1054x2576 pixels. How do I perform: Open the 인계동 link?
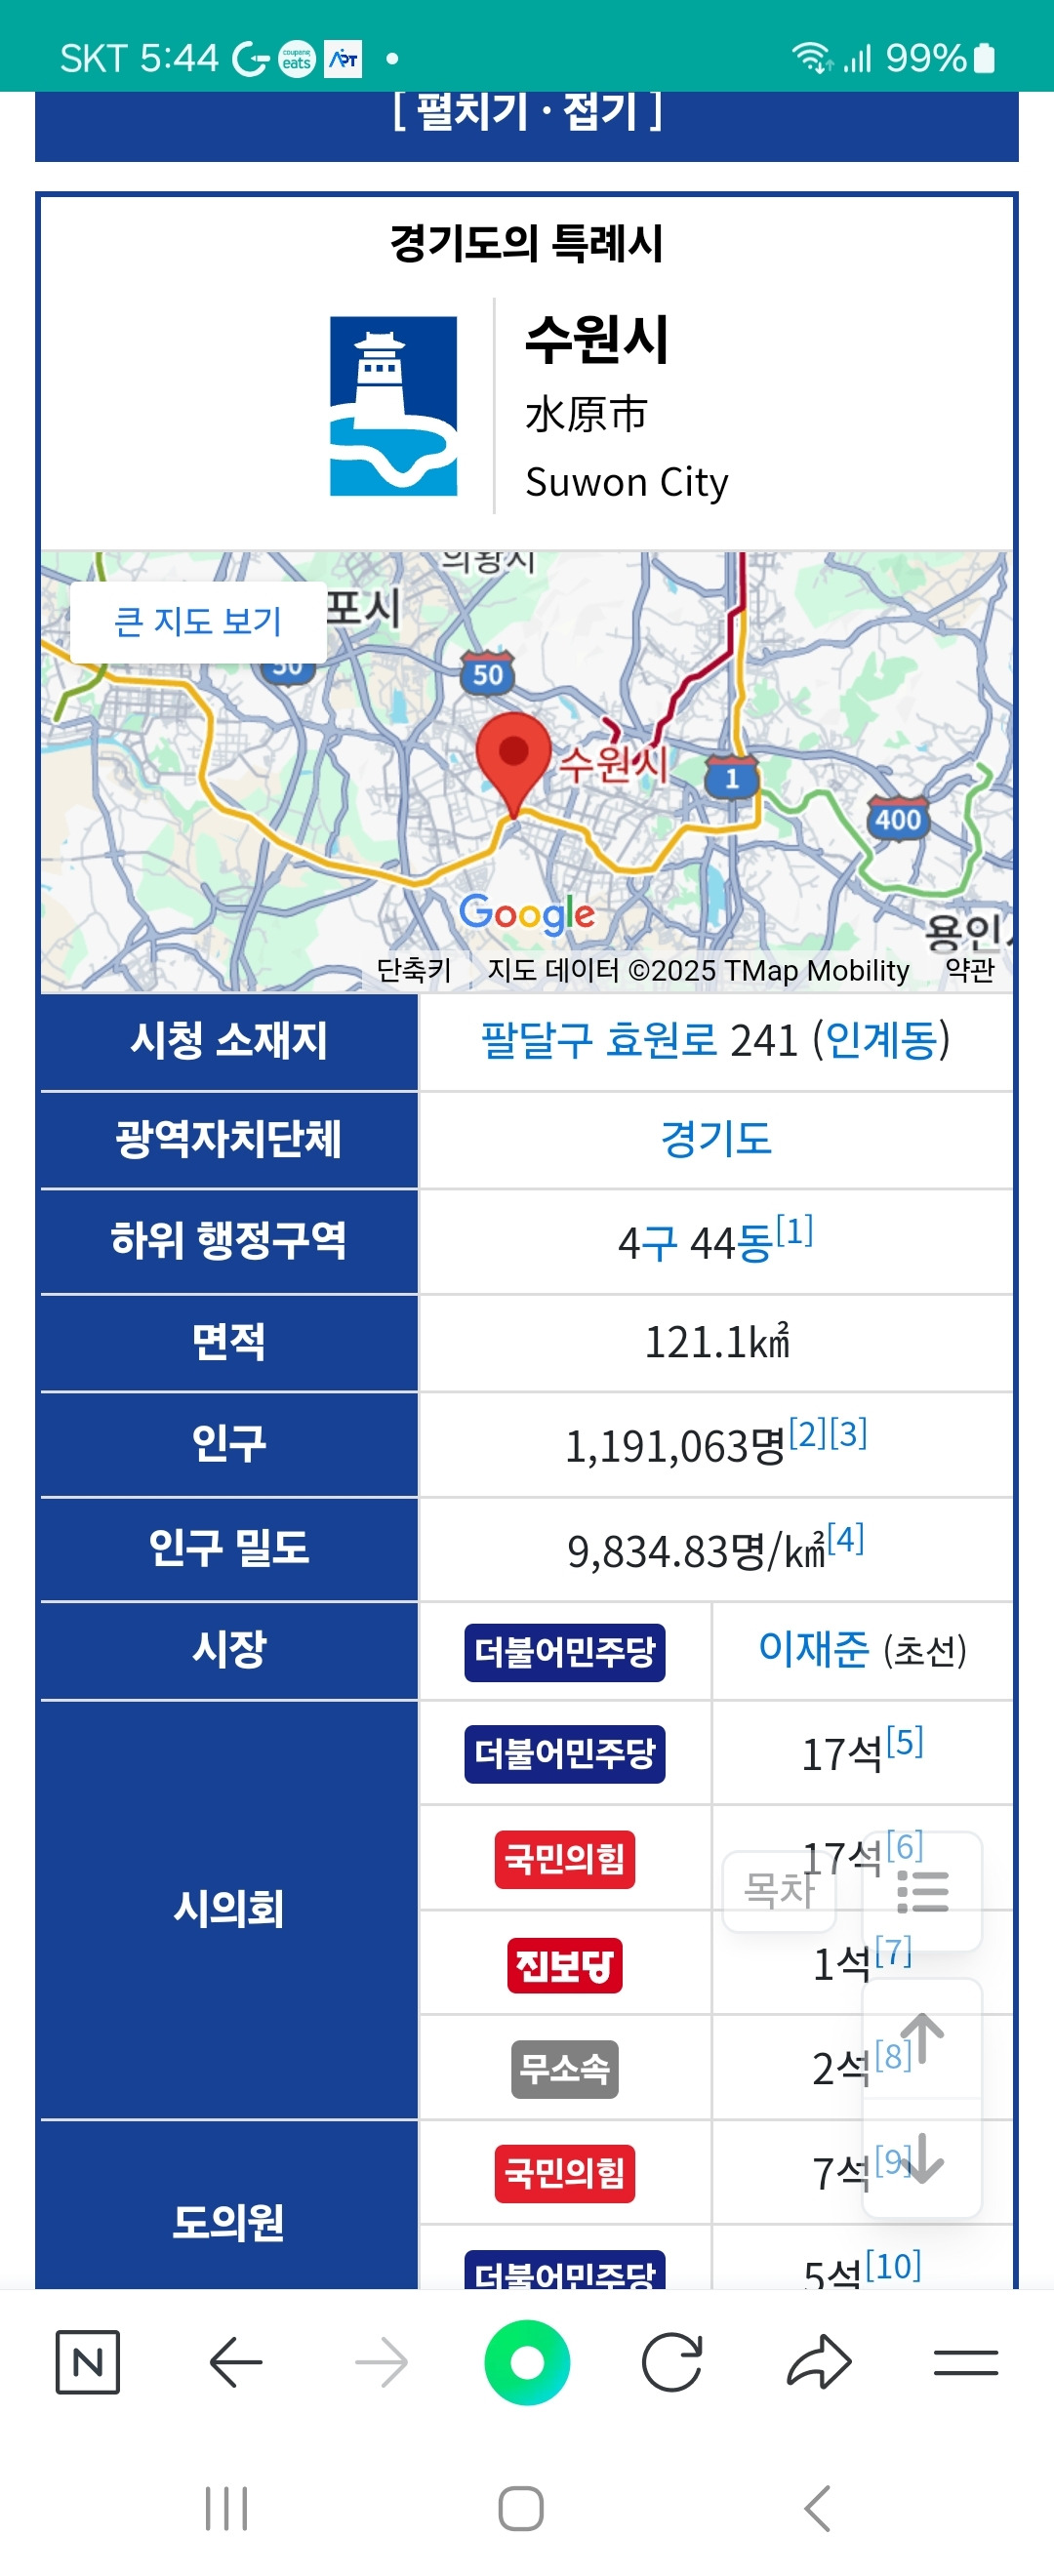click(x=882, y=1040)
